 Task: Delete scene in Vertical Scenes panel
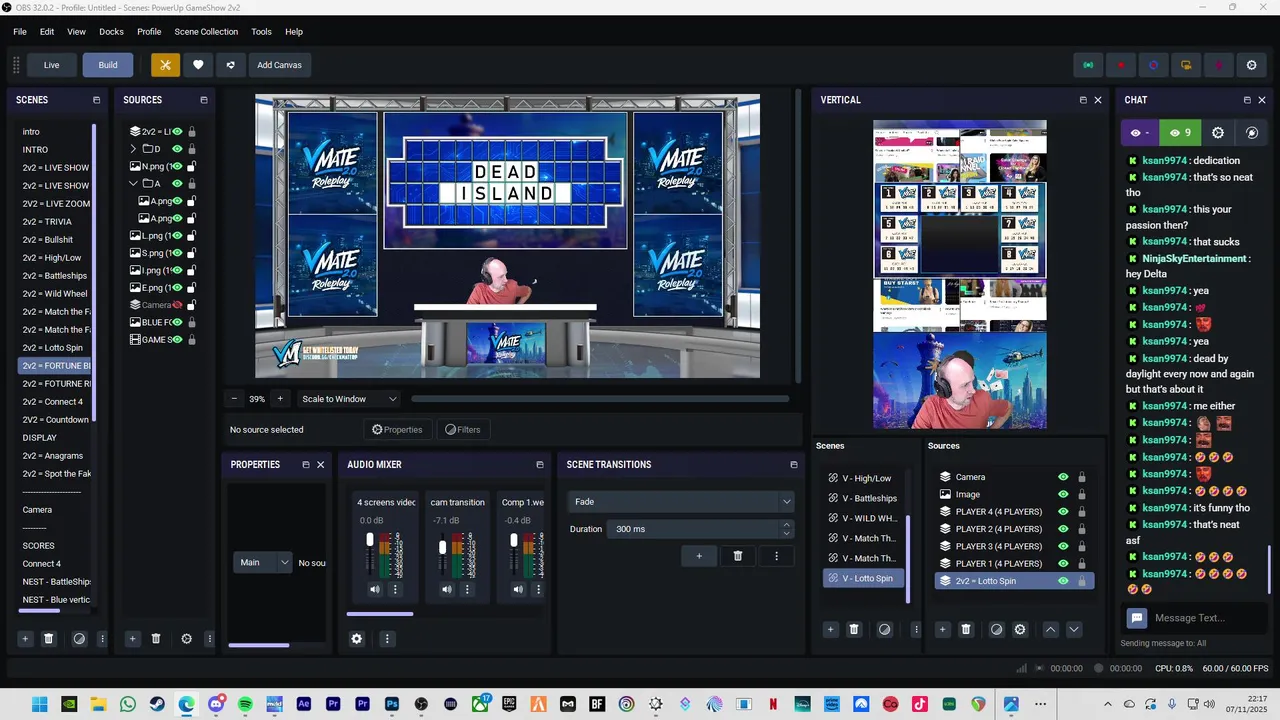click(x=854, y=629)
